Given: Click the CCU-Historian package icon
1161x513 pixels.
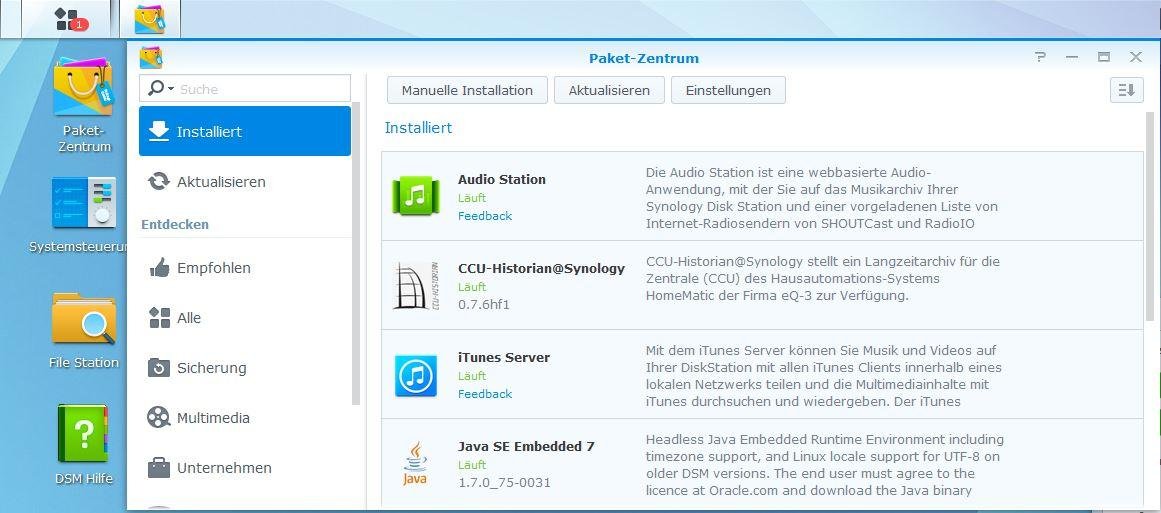Looking at the screenshot, I should point(415,286).
